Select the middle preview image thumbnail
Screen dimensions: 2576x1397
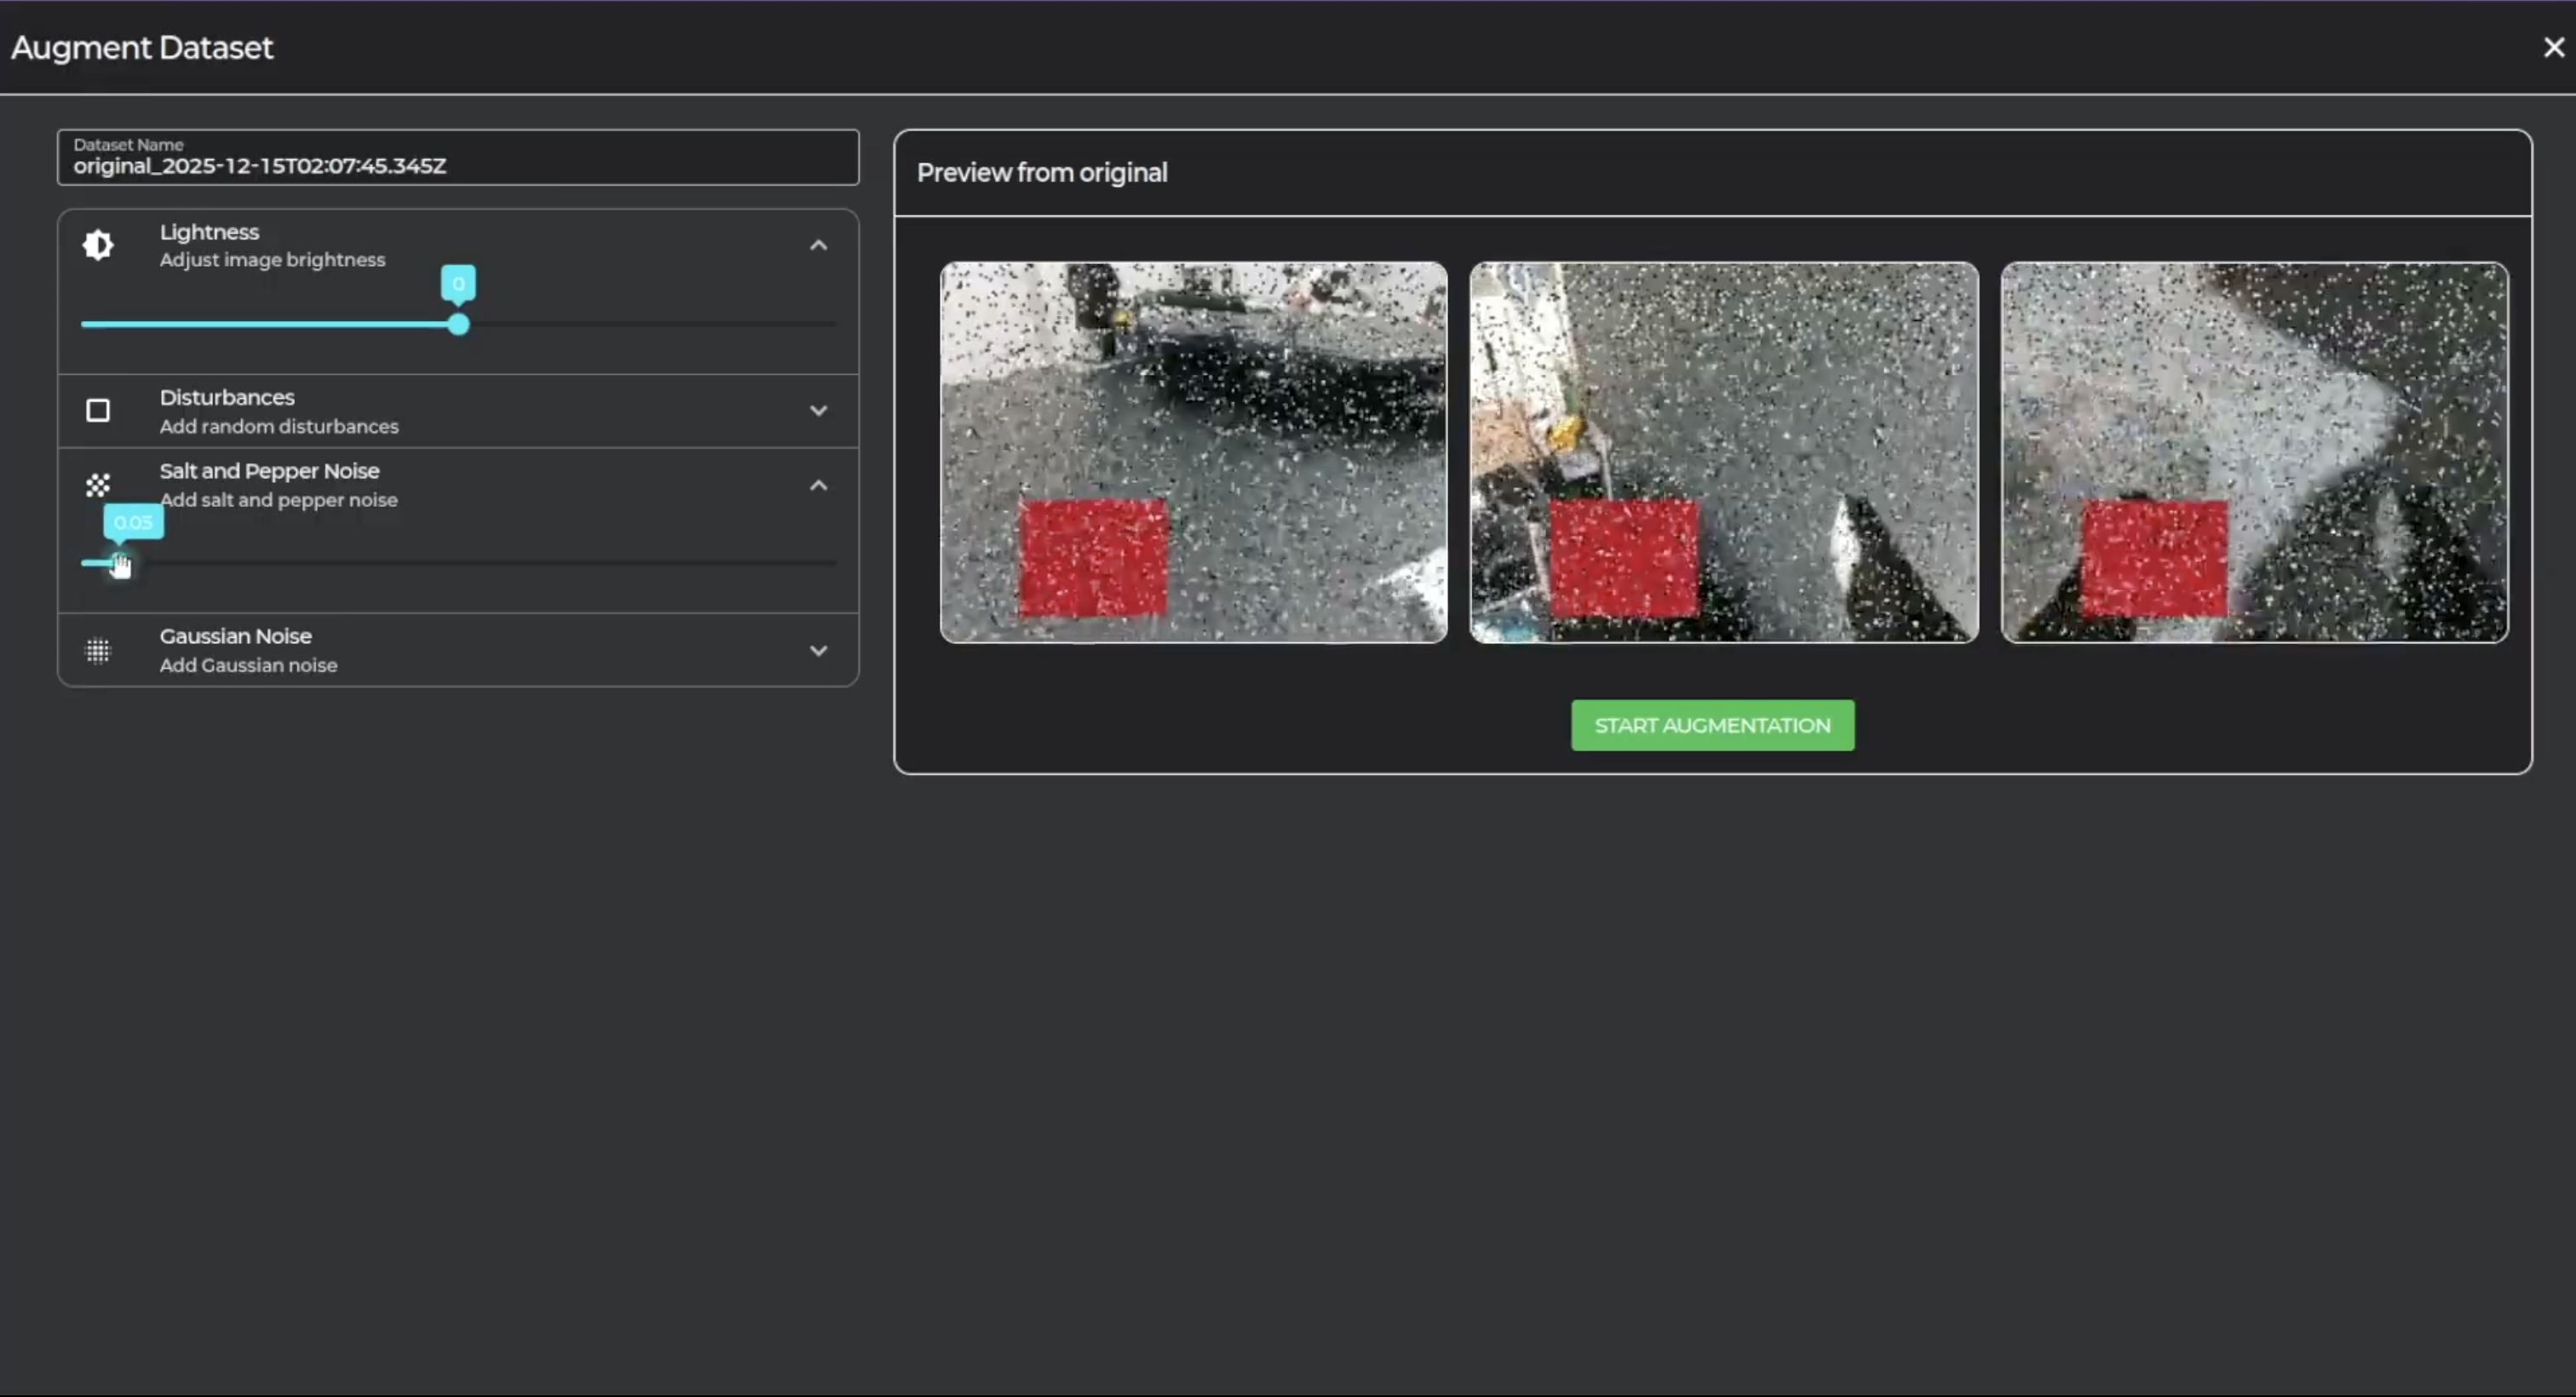[1723, 452]
